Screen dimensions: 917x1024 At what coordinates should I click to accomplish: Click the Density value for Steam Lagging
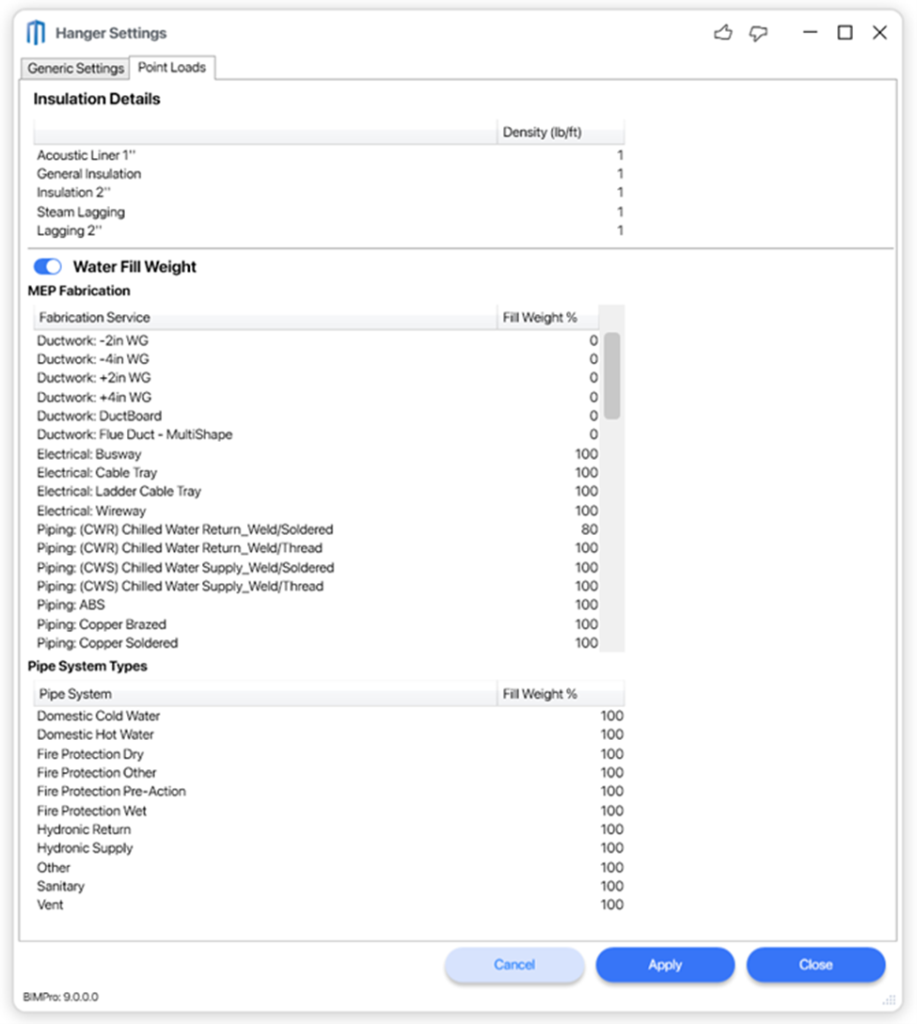click(x=618, y=212)
